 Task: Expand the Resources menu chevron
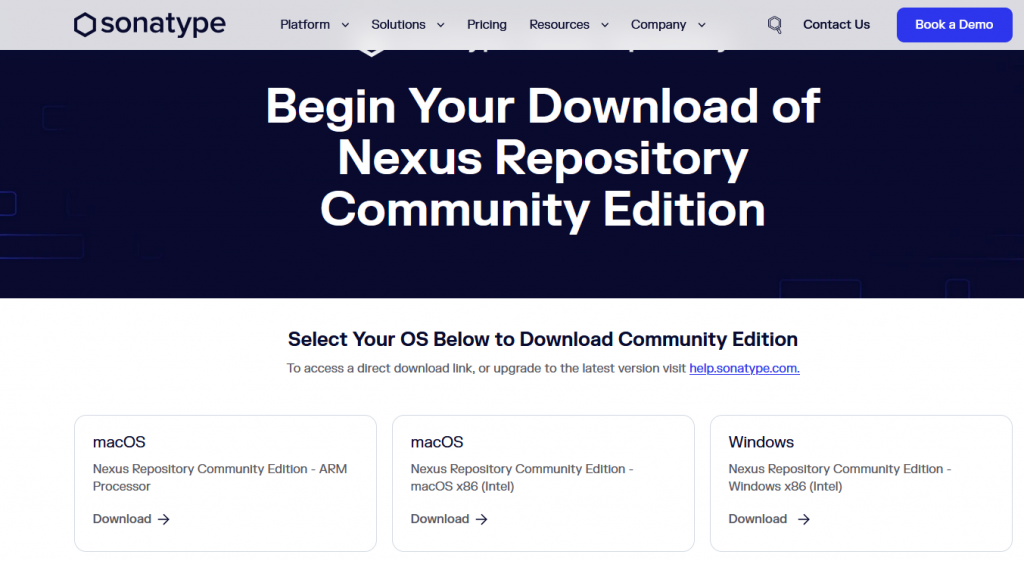coord(605,25)
